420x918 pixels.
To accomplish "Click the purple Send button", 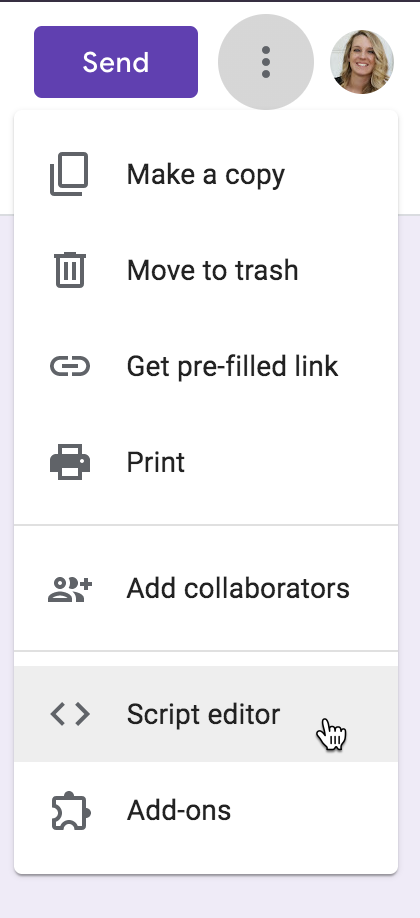I will (116, 62).
